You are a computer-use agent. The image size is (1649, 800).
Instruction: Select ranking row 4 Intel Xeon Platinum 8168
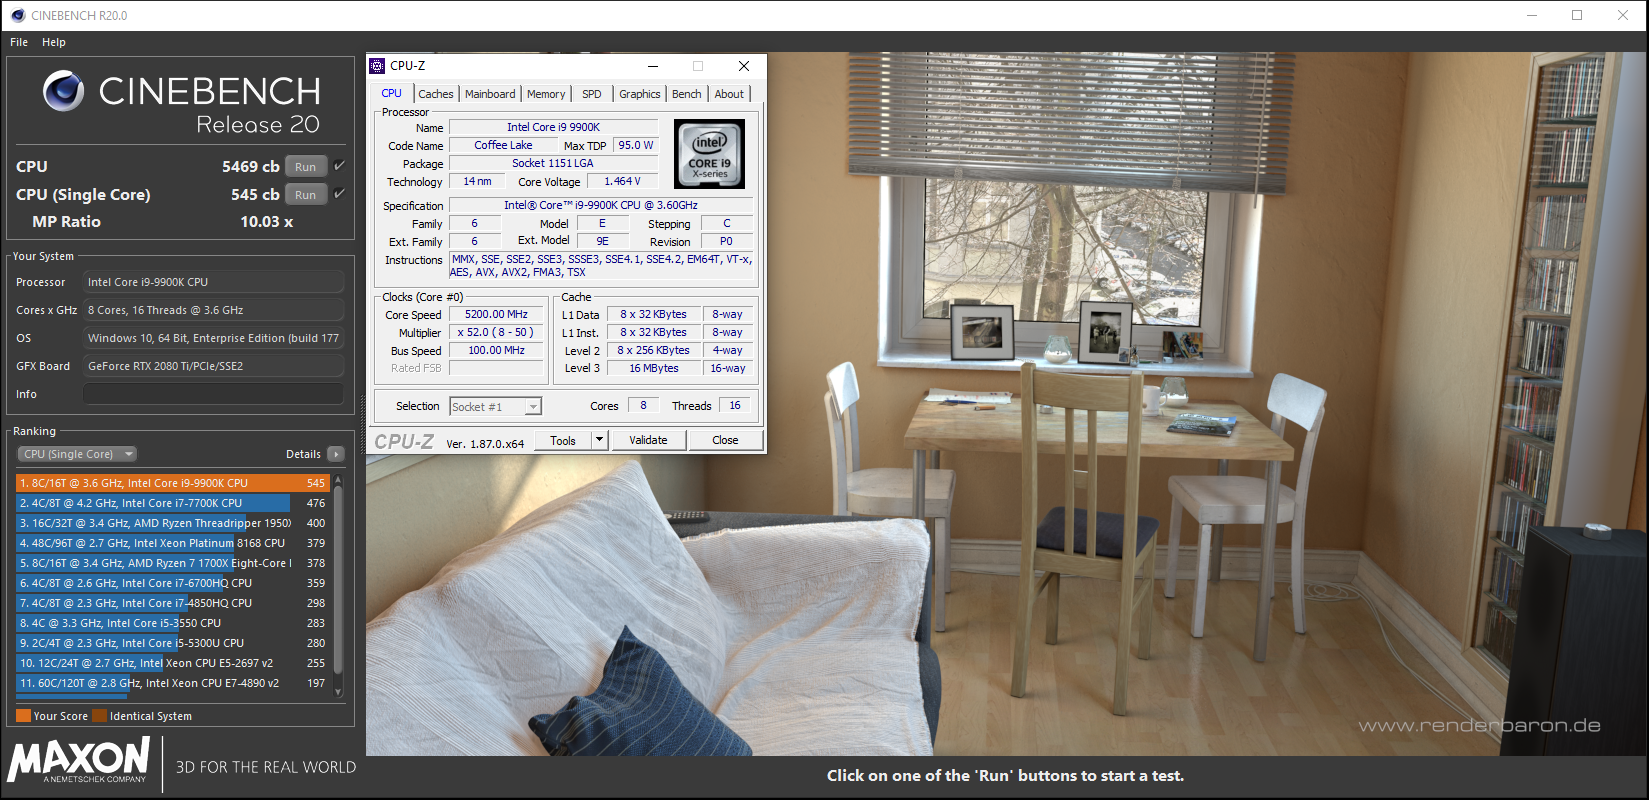173,543
